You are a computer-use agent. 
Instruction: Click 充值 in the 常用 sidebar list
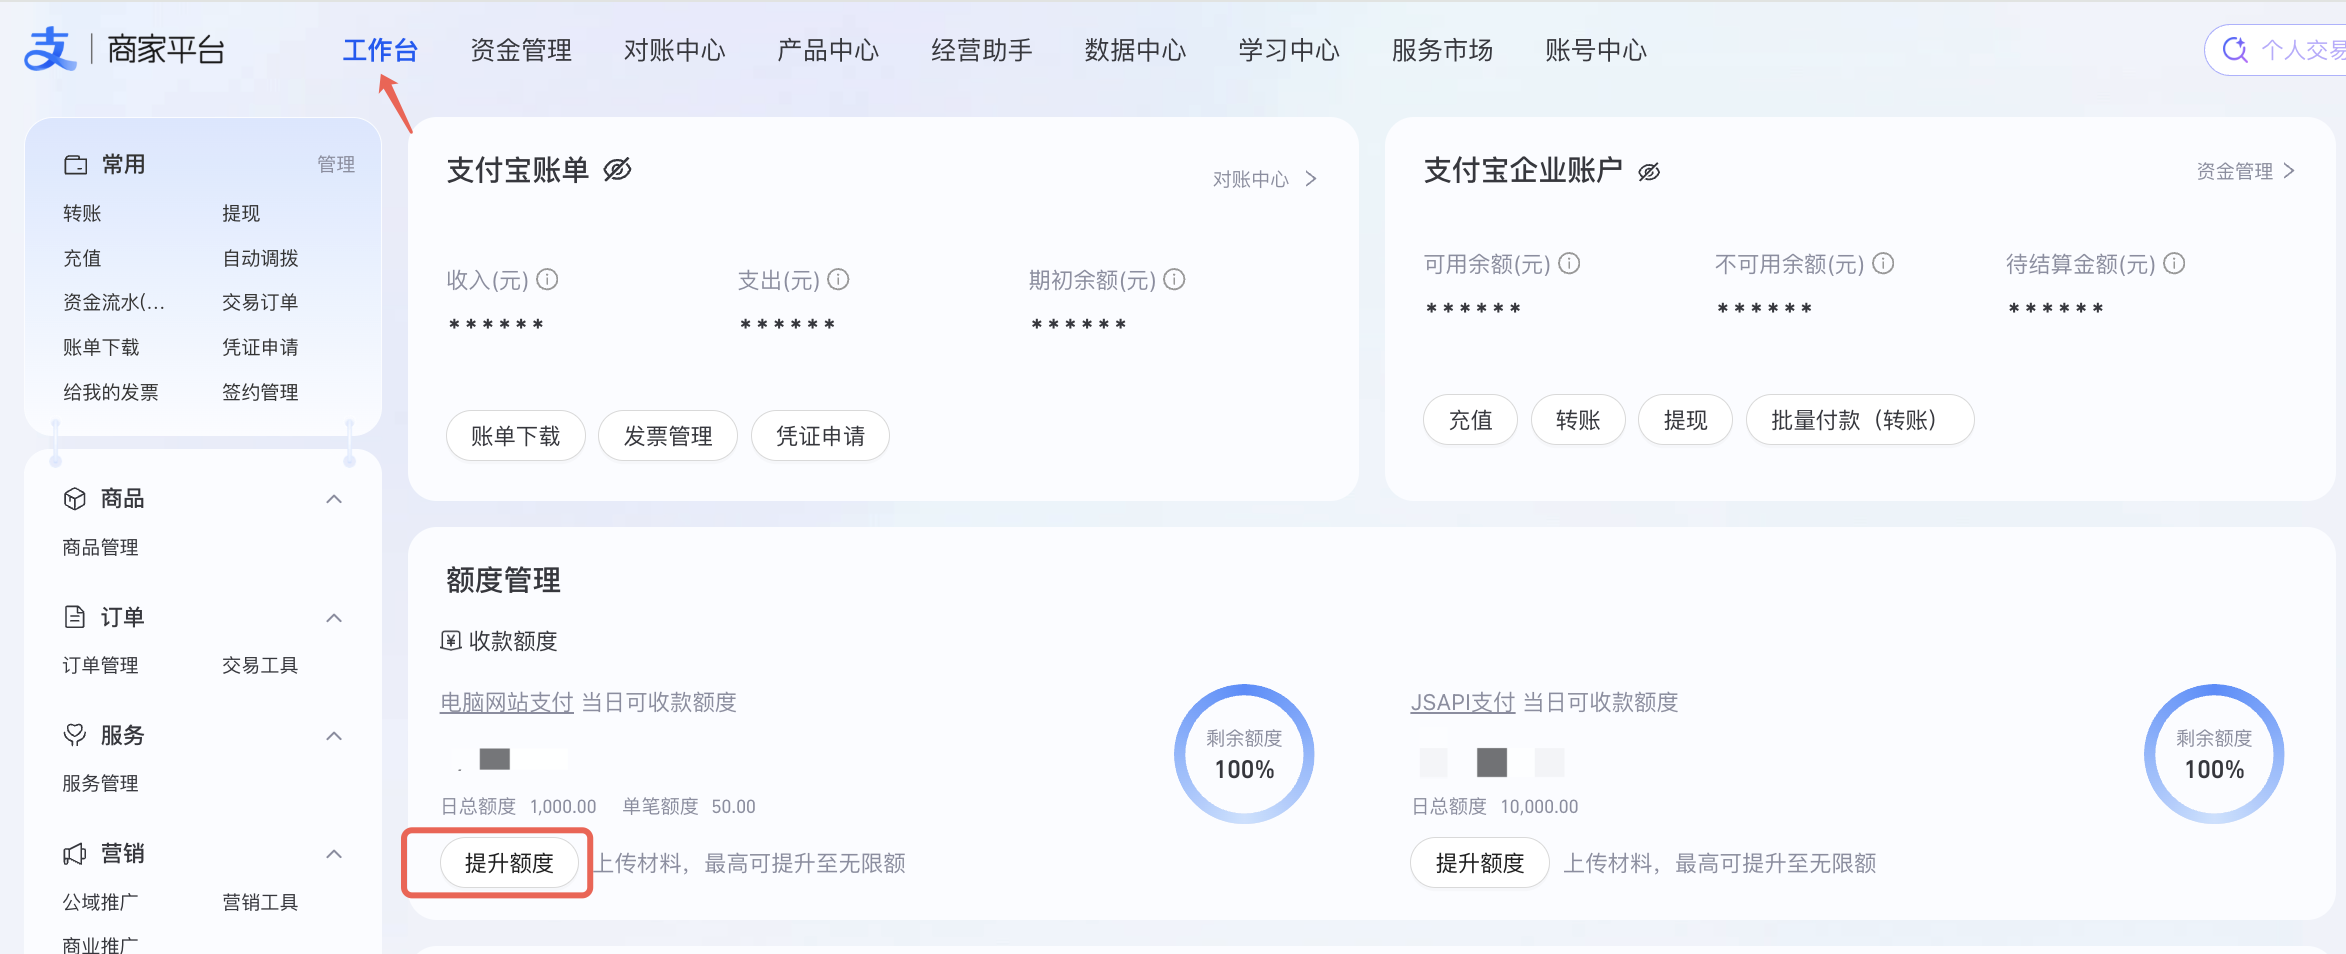82,259
